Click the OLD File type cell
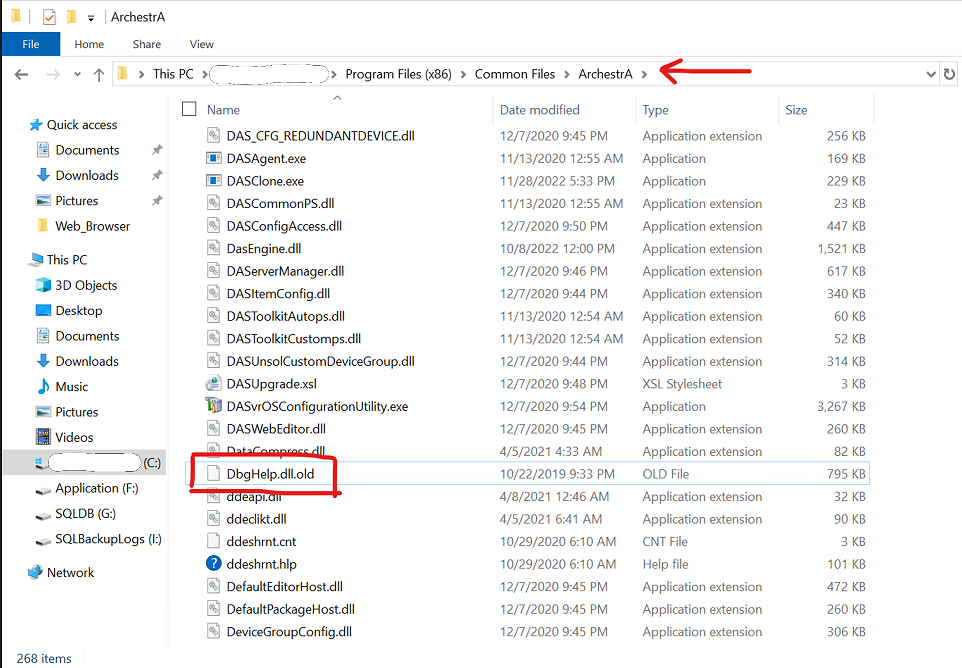The width and height of the screenshot is (962, 668). (666, 474)
